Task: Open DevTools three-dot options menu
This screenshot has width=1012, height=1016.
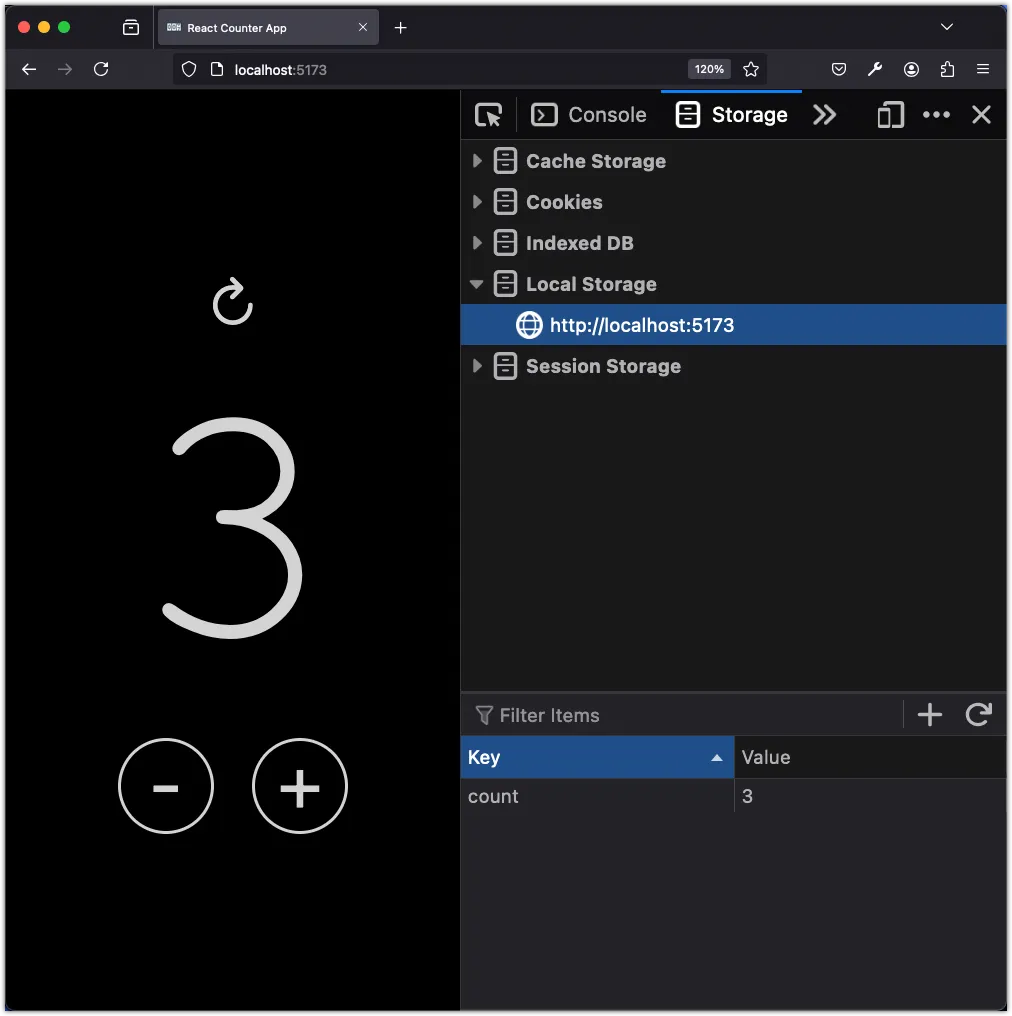Action: click(936, 115)
